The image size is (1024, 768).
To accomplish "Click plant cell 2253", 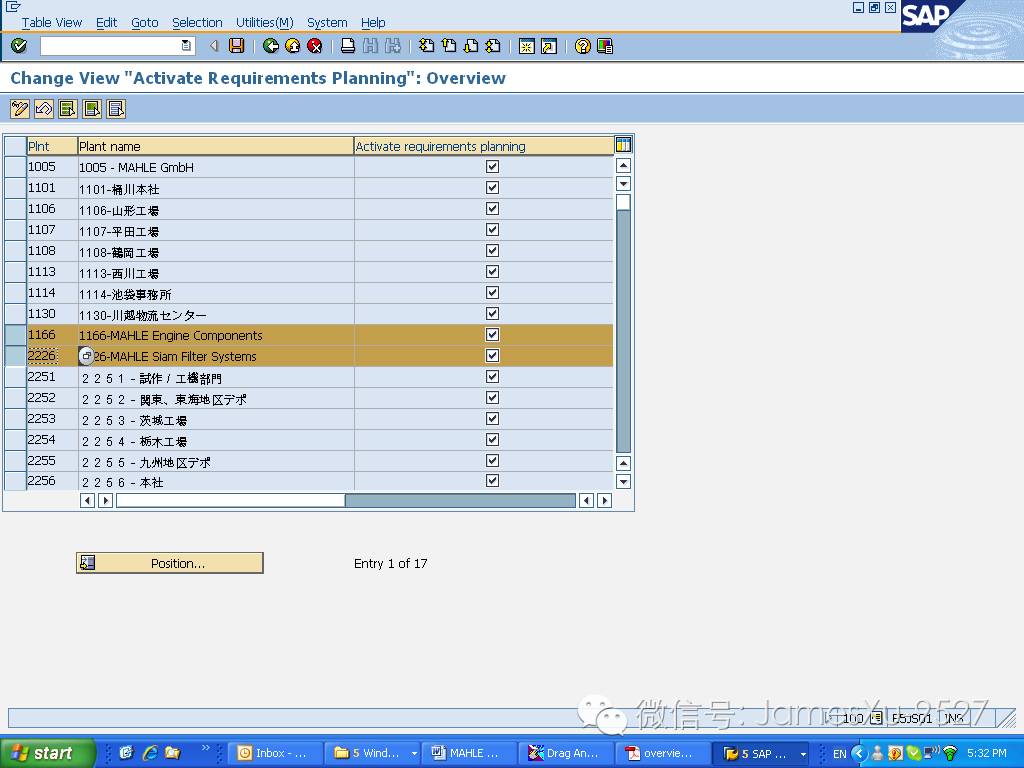I will pyautogui.click(x=52, y=419).
